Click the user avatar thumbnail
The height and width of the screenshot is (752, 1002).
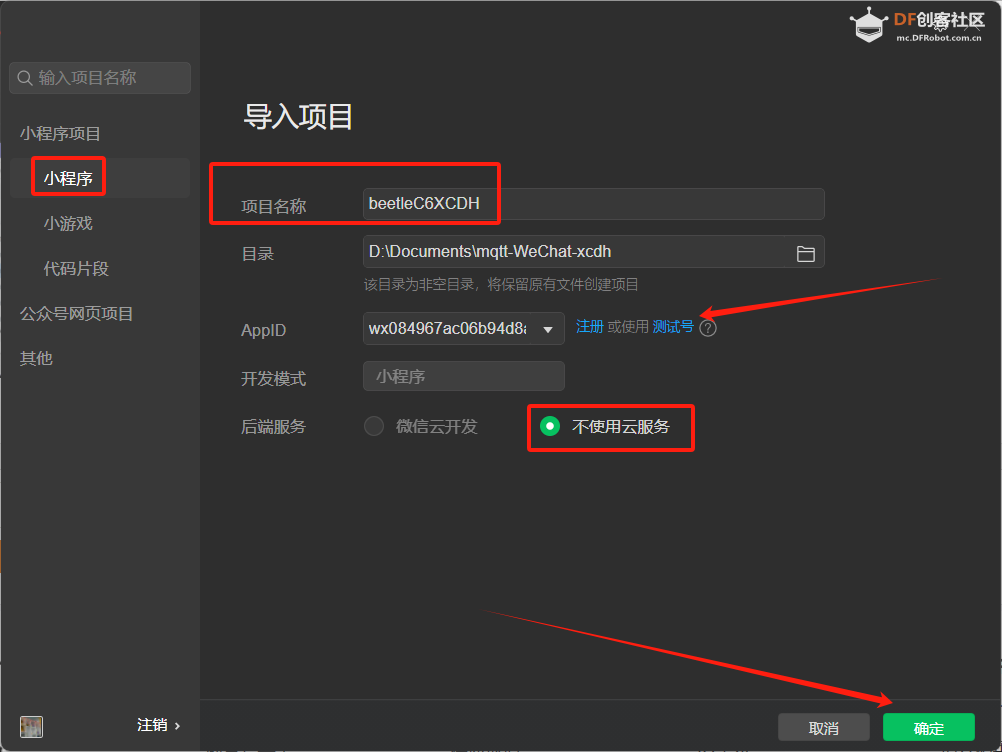pos(31,726)
